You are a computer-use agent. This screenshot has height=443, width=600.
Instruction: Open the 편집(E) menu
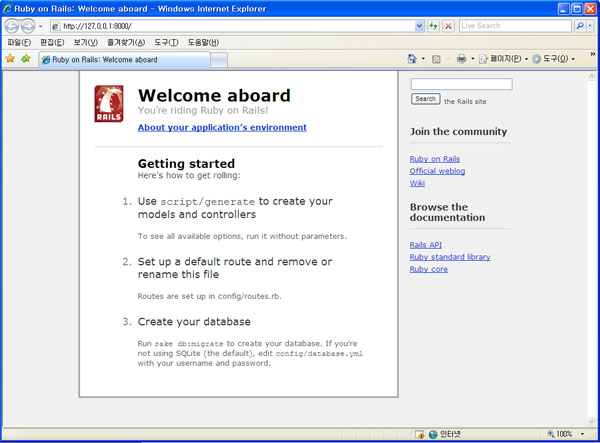coord(52,42)
